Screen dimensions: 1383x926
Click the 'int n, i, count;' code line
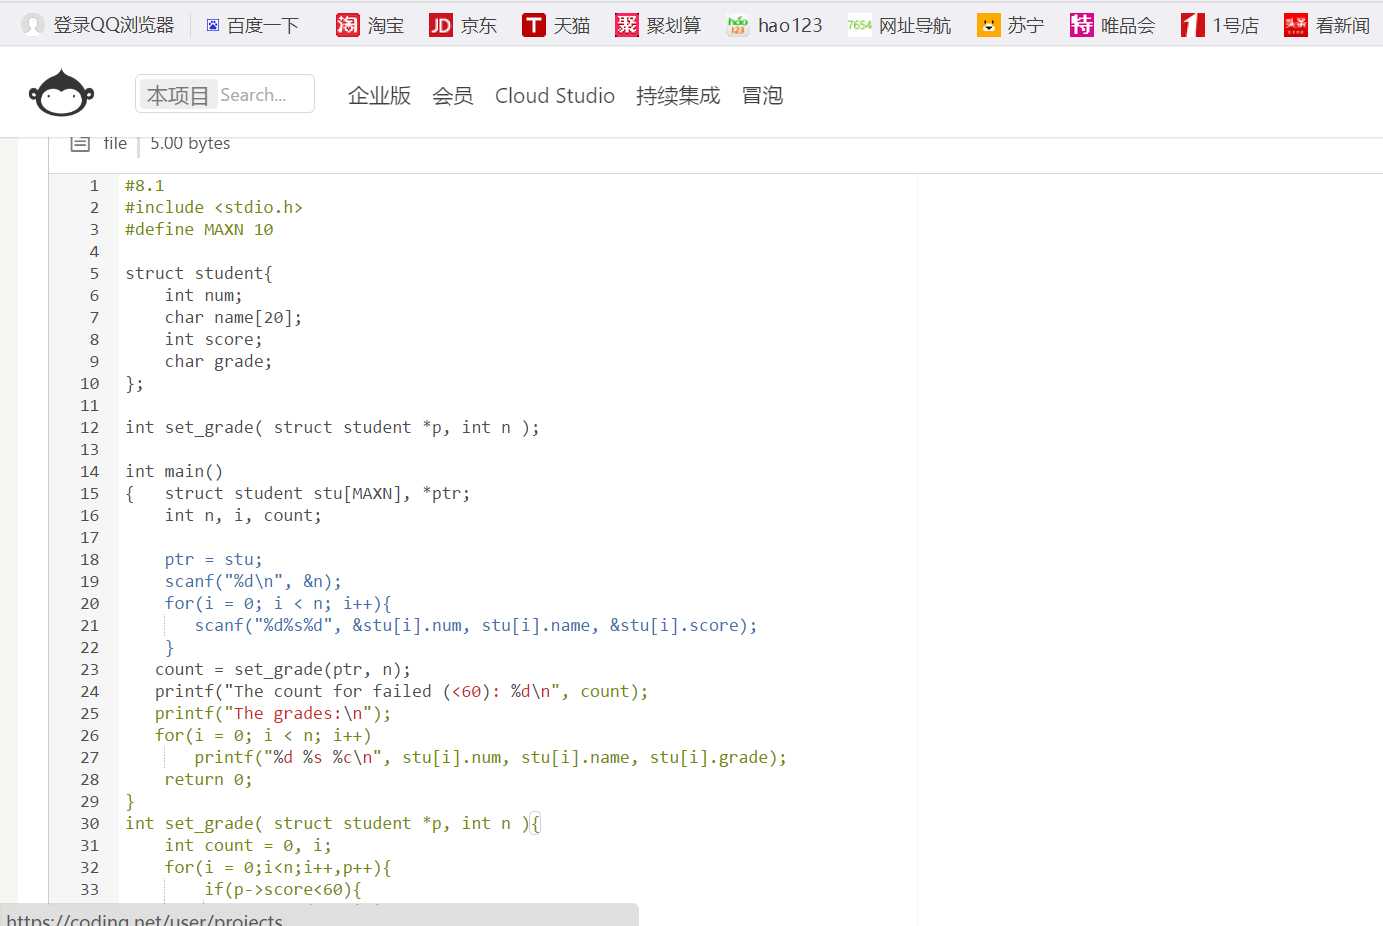(x=243, y=515)
